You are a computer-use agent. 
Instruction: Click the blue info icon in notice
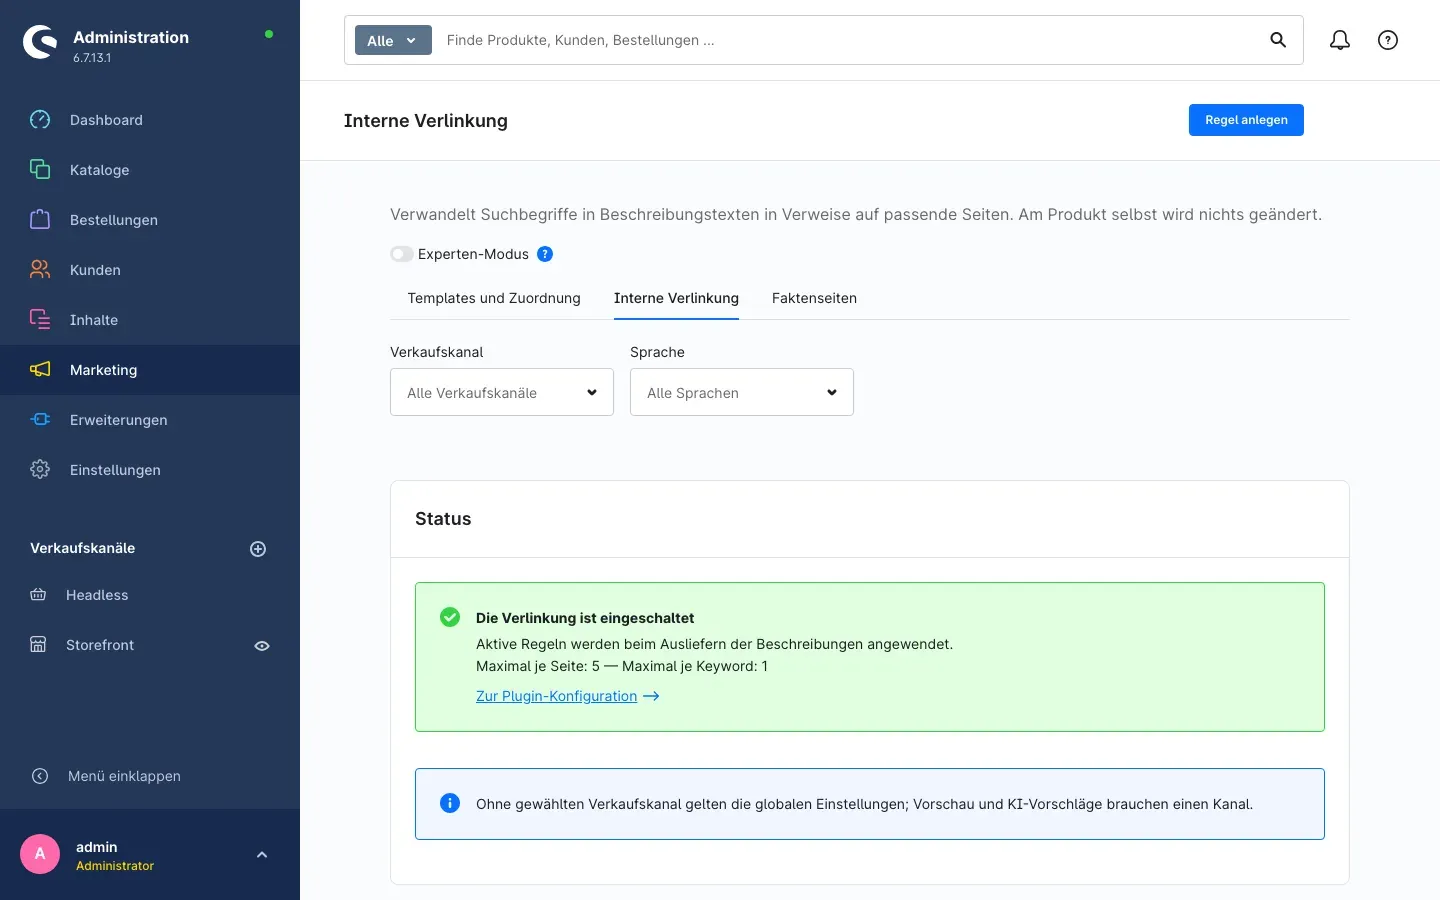pos(450,803)
